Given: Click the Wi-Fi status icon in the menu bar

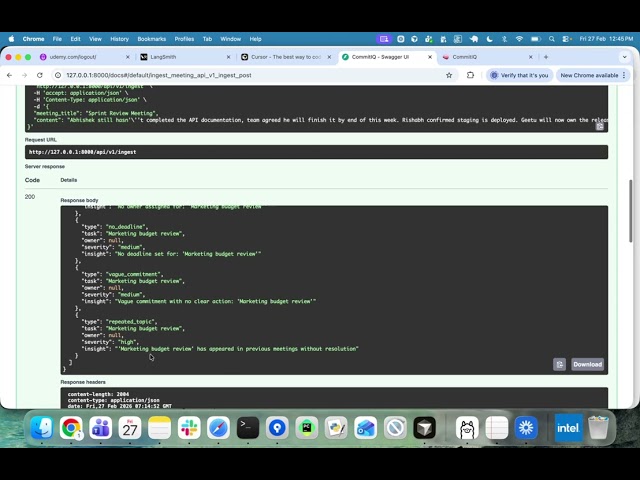Looking at the screenshot, I should 519,39.
